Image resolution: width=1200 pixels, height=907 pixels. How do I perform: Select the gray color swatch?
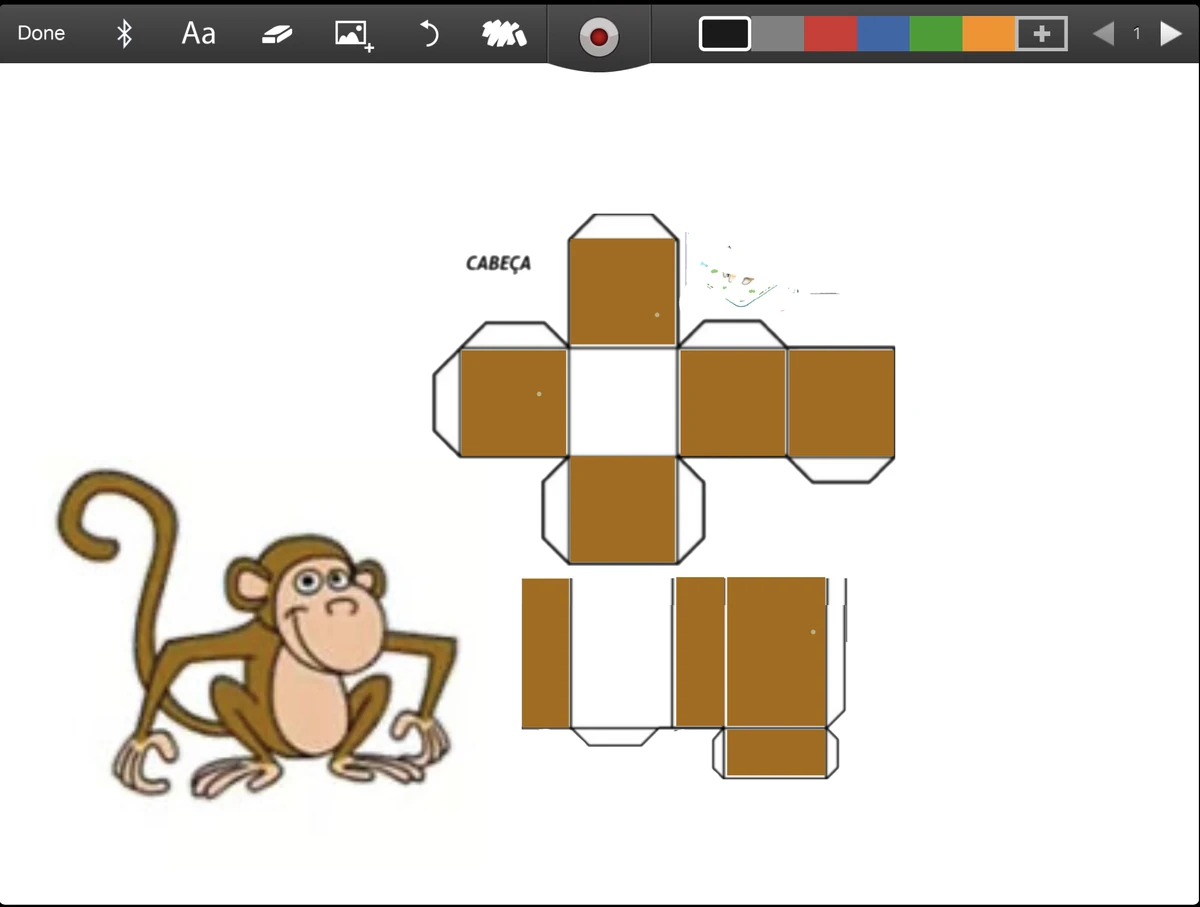click(x=777, y=33)
